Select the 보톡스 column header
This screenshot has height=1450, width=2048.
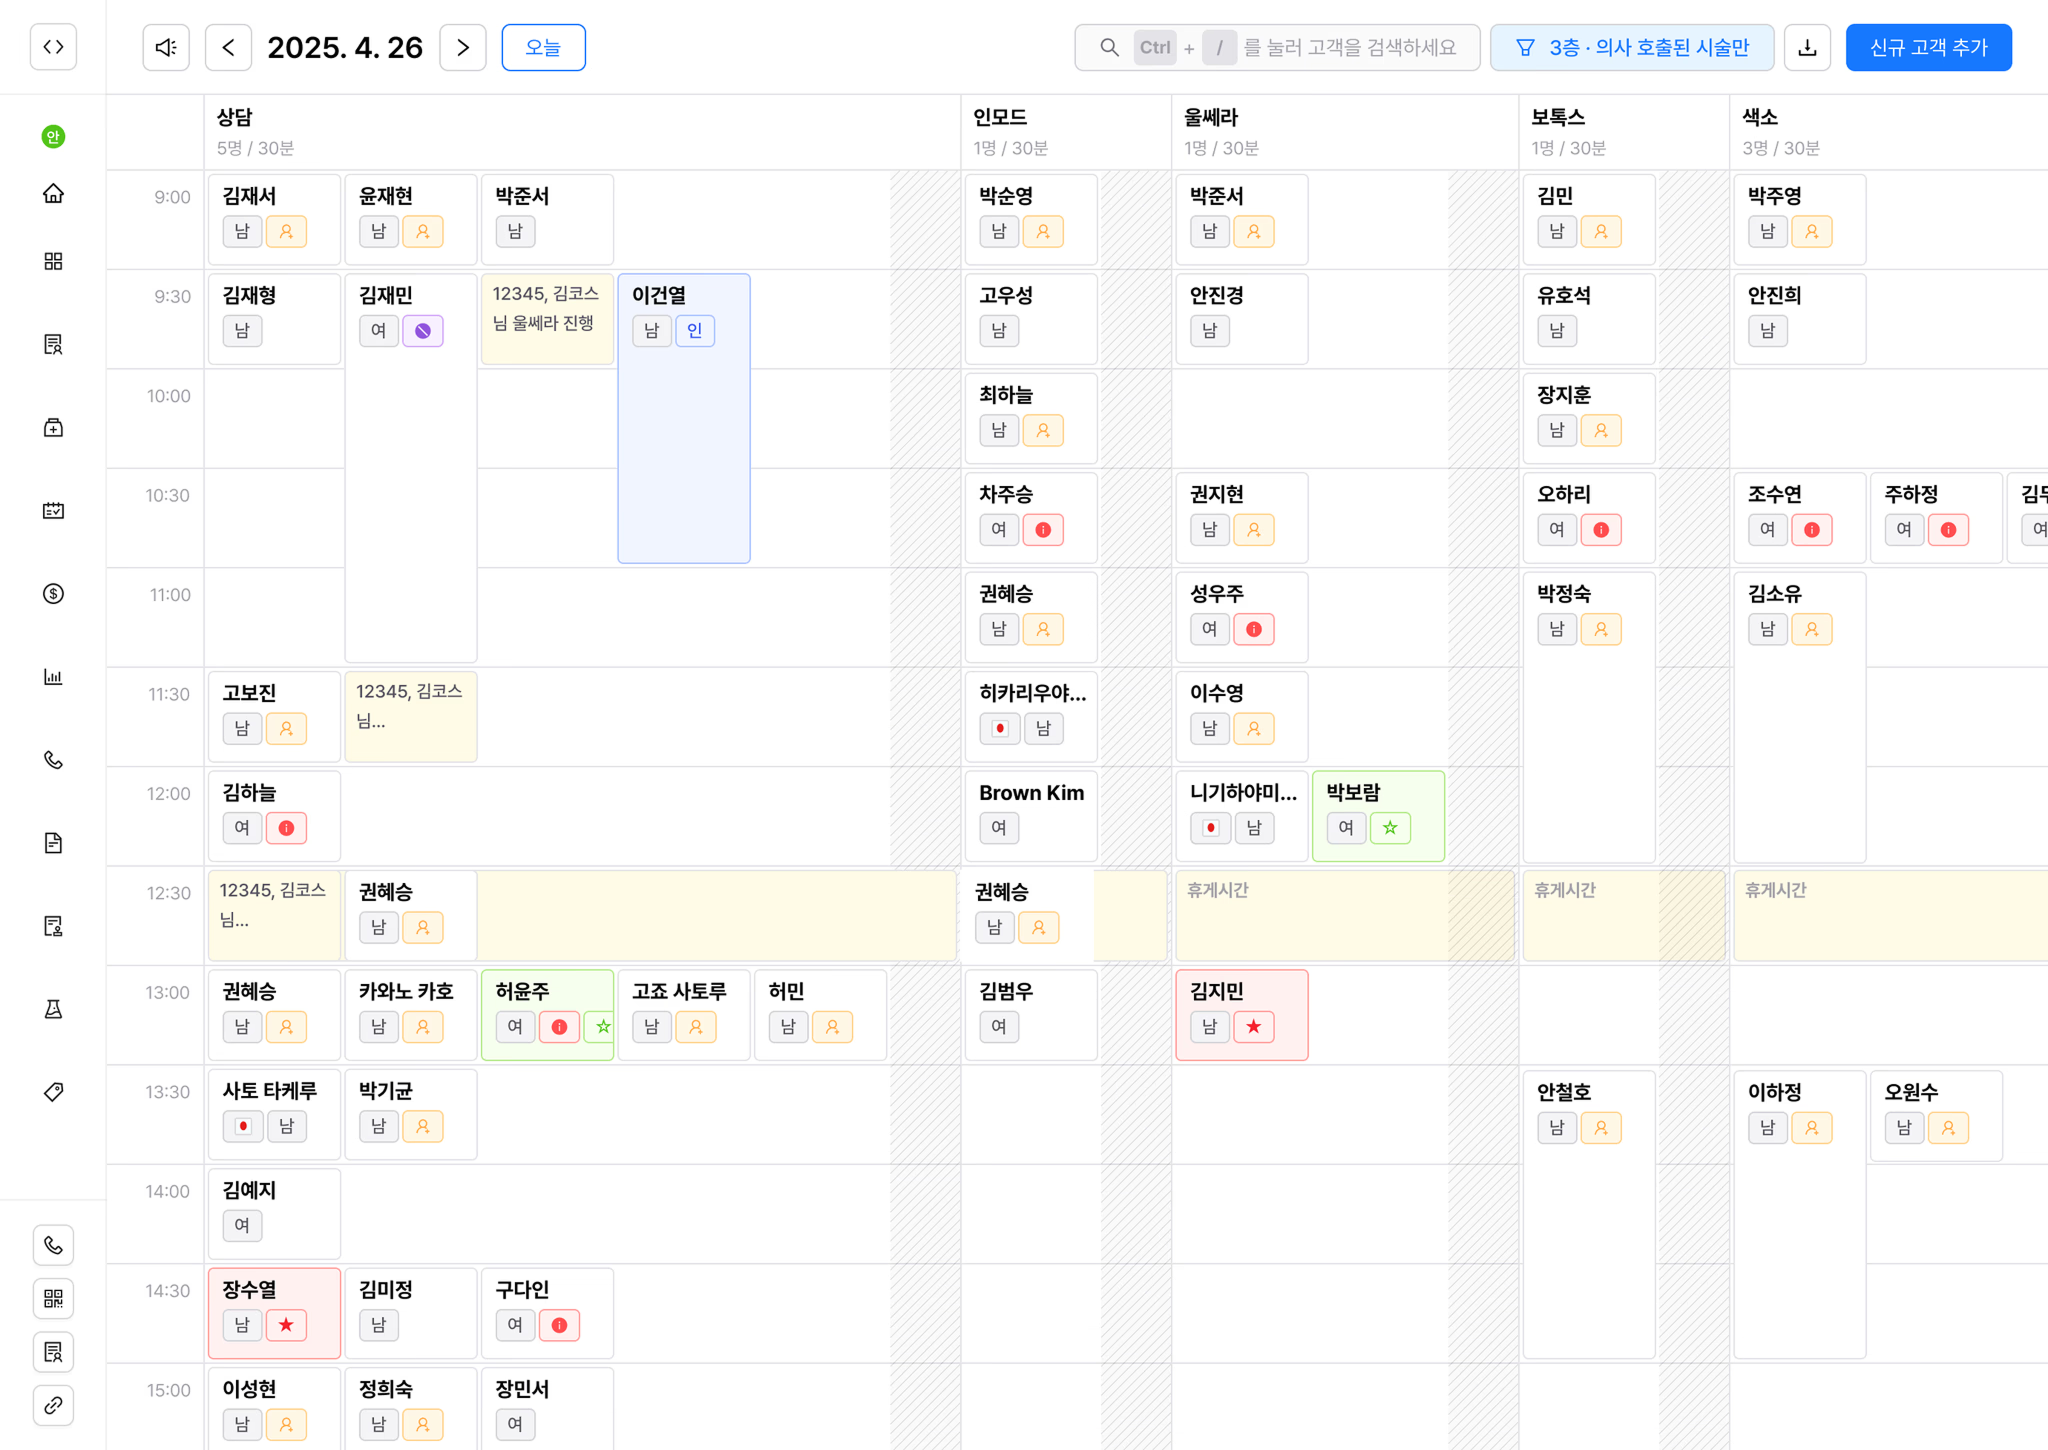[x=1557, y=117]
